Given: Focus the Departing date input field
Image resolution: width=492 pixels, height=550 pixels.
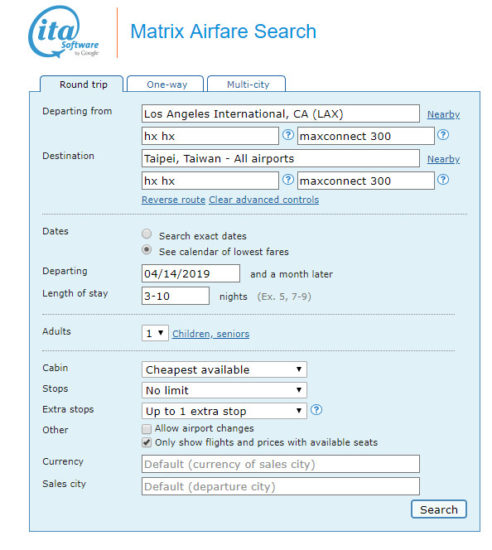Looking at the screenshot, I should pos(191,274).
